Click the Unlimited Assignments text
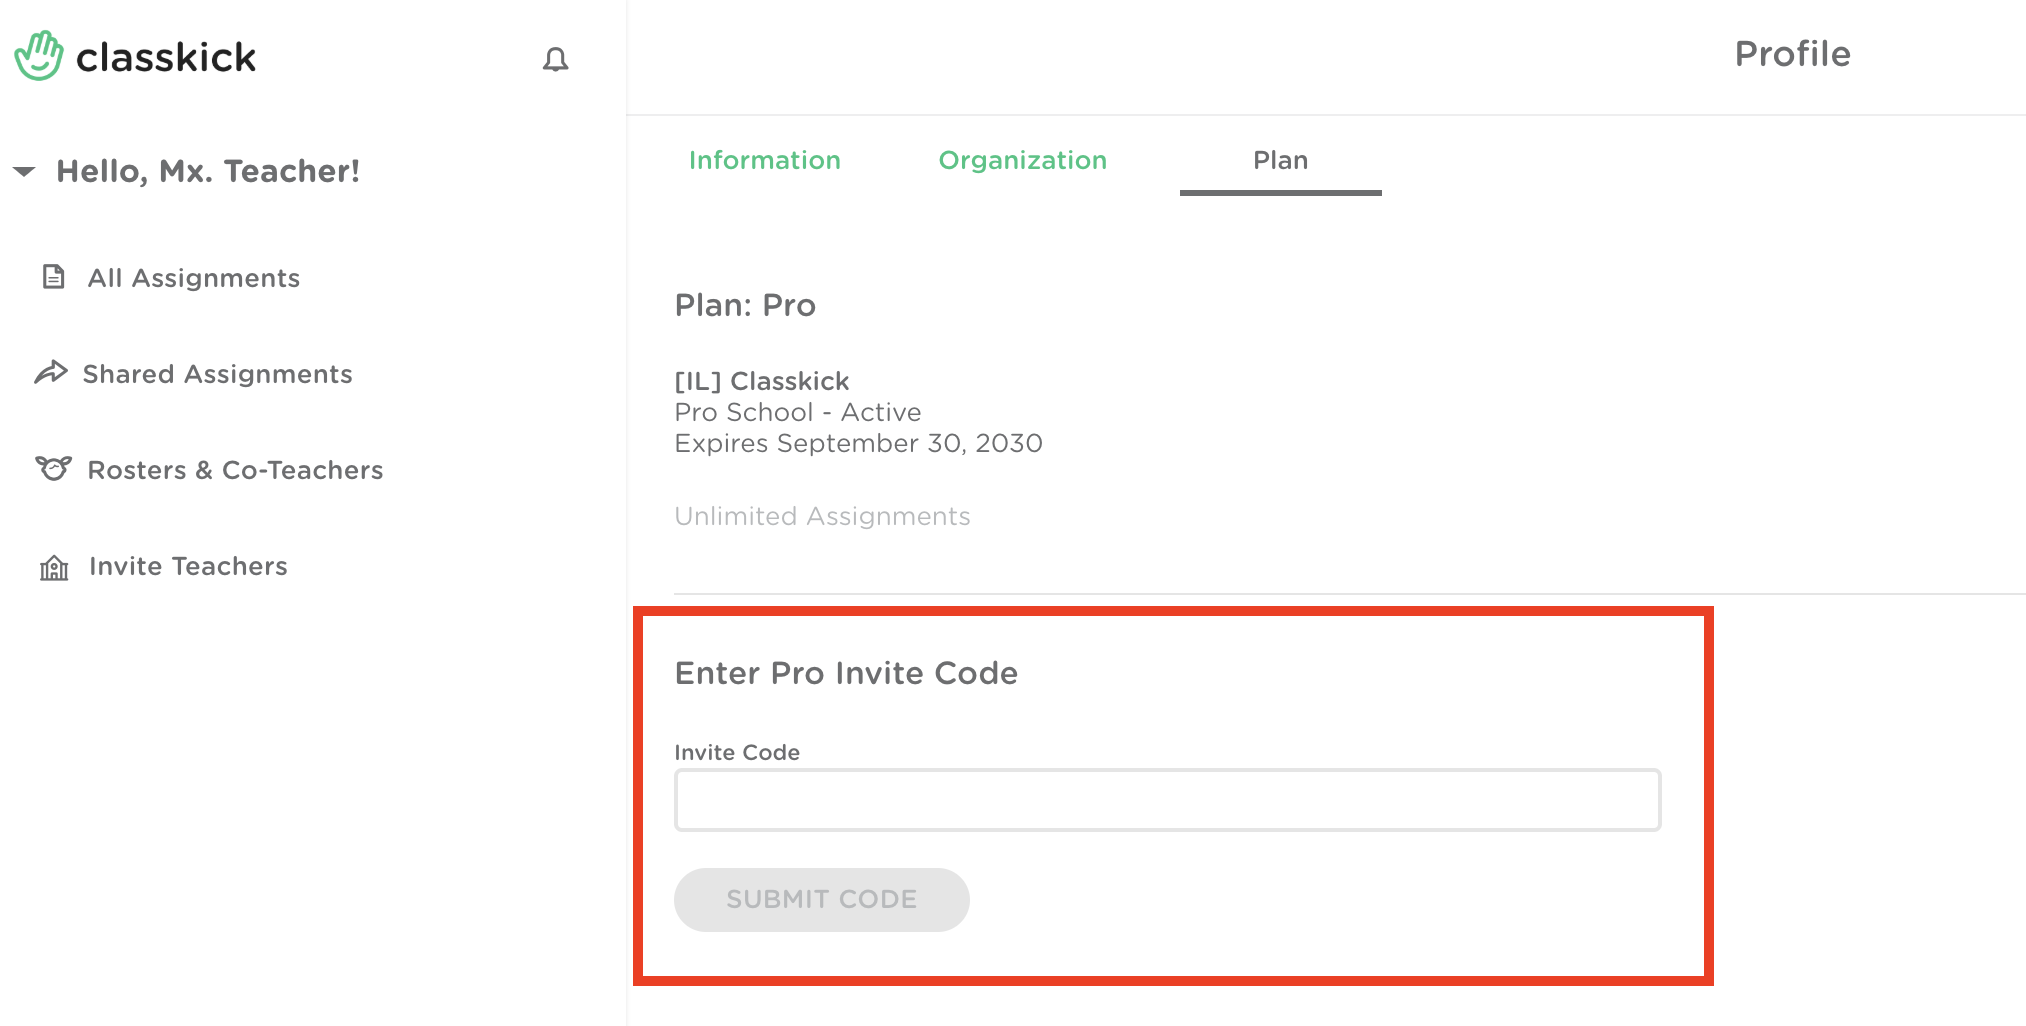The width and height of the screenshot is (2026, 1026). point(822,516)
